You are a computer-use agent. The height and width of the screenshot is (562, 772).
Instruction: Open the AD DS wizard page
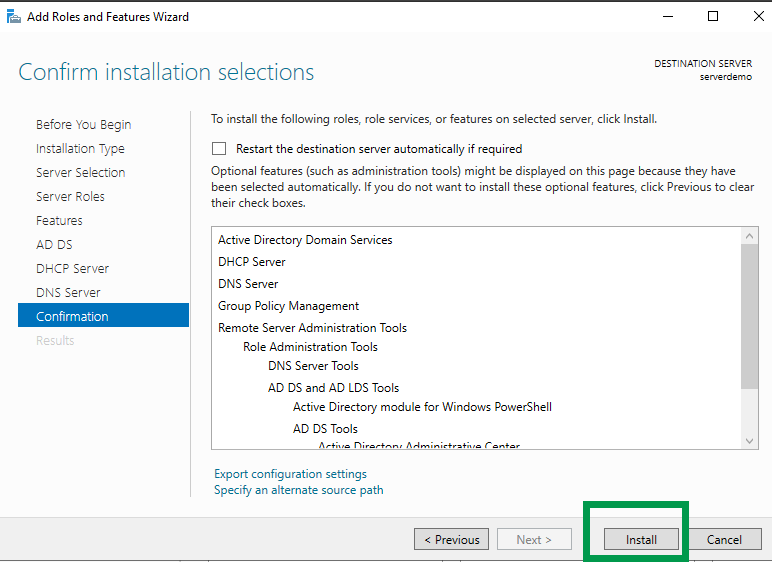coord(54,245)
